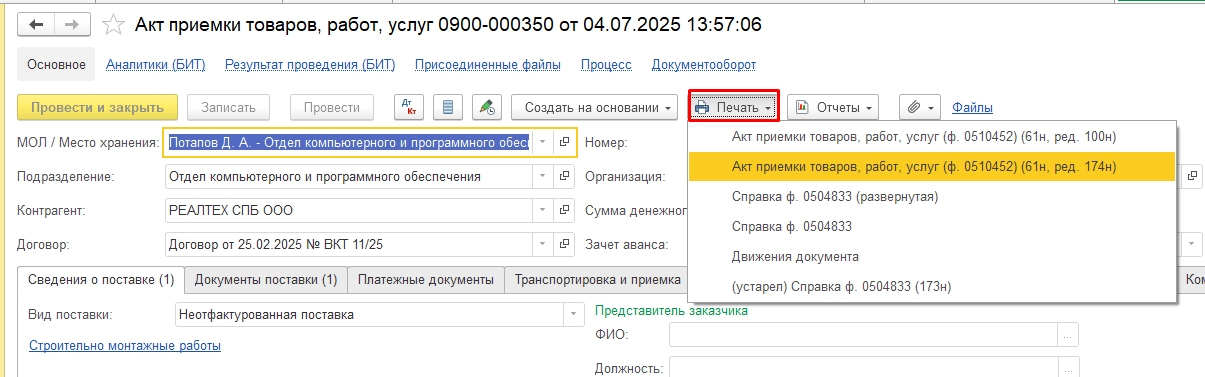
Task: Open Присоединенные файлы section
Action: point(488,65)
